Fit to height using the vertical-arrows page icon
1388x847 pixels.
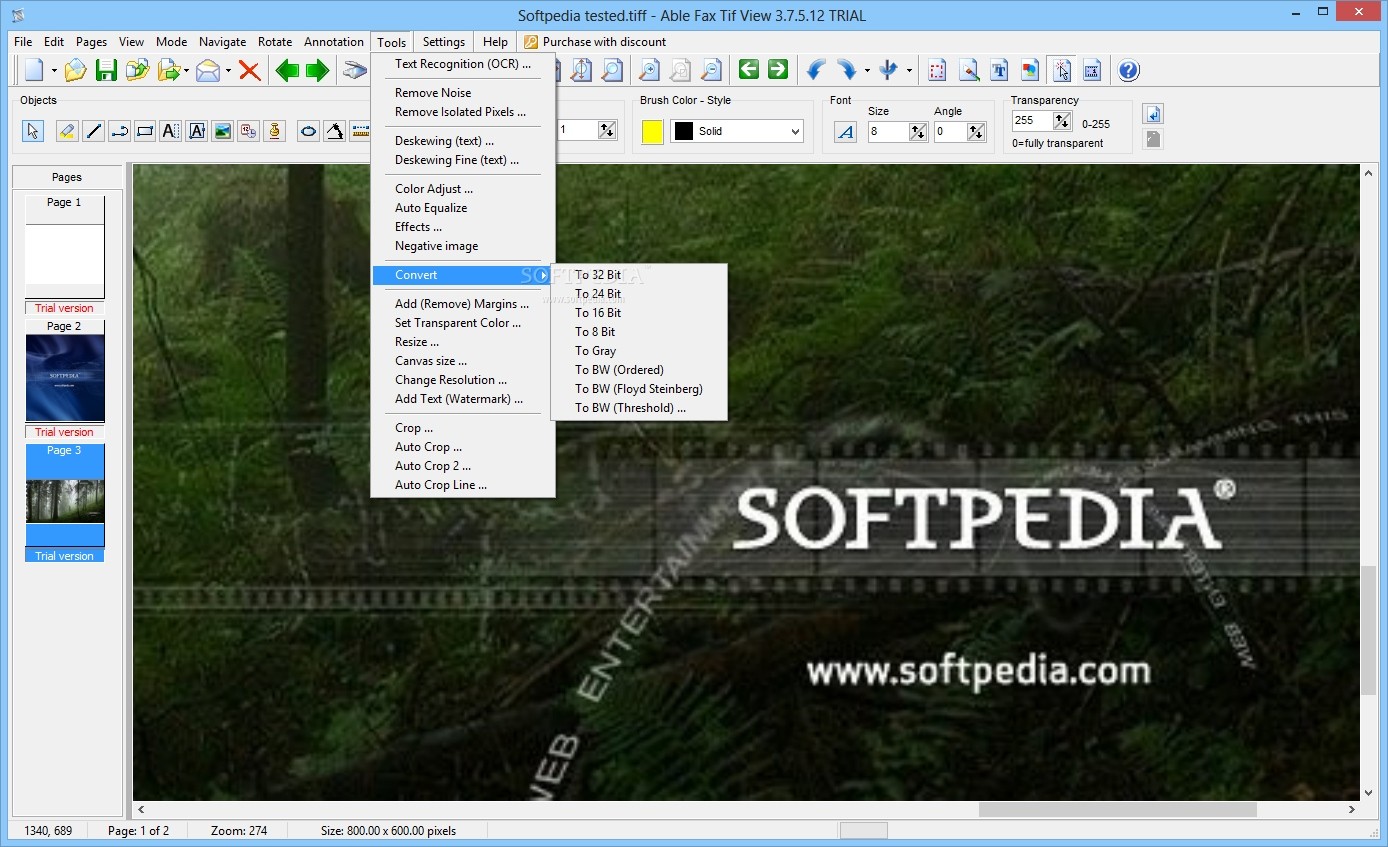(581, 70)
